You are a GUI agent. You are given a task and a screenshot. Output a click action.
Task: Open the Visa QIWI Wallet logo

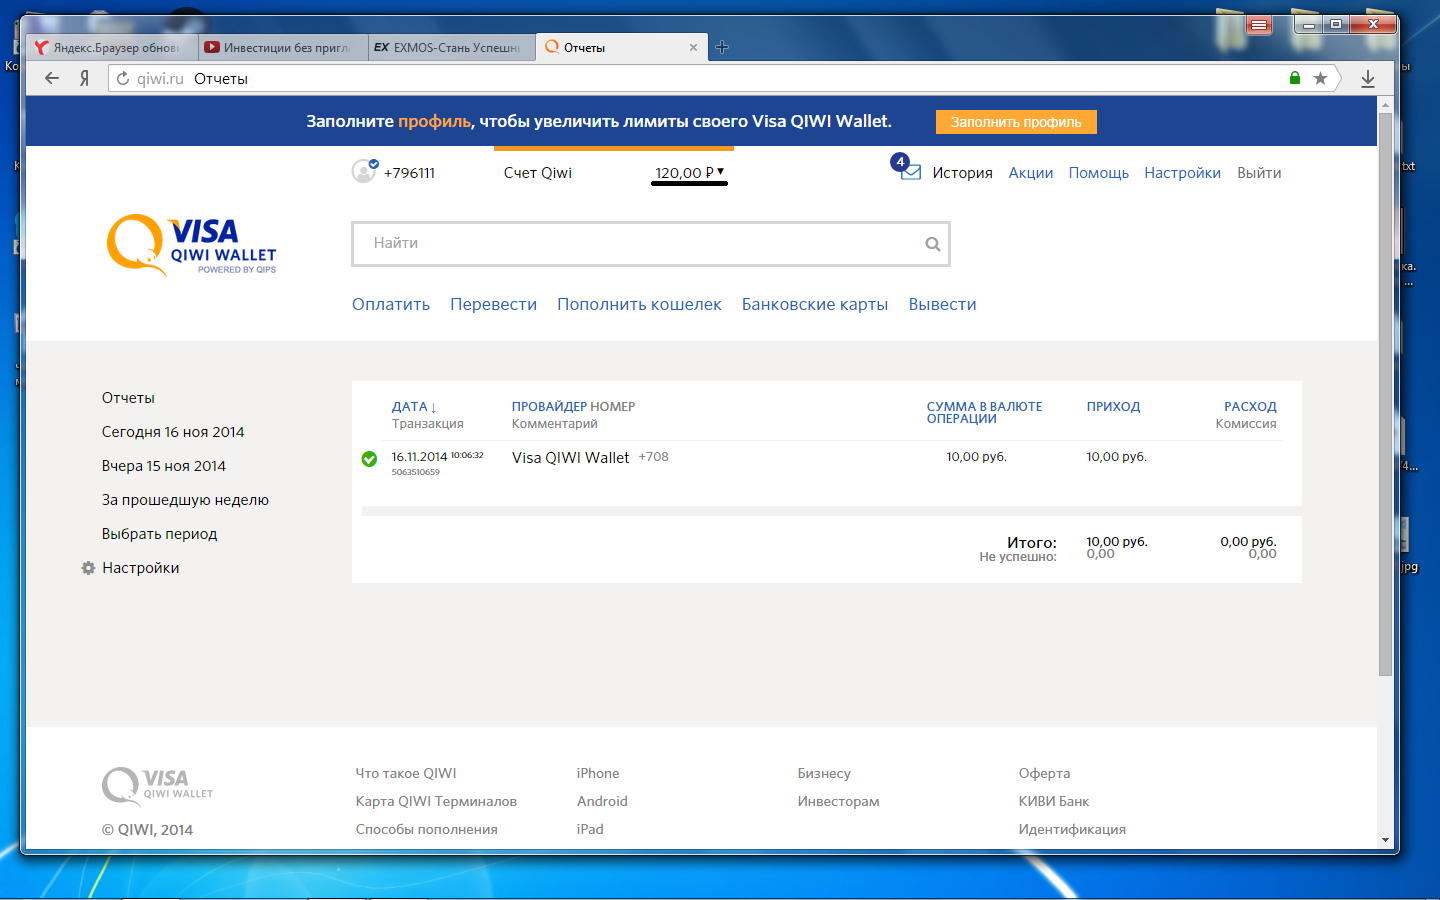(x=192, y=244)
